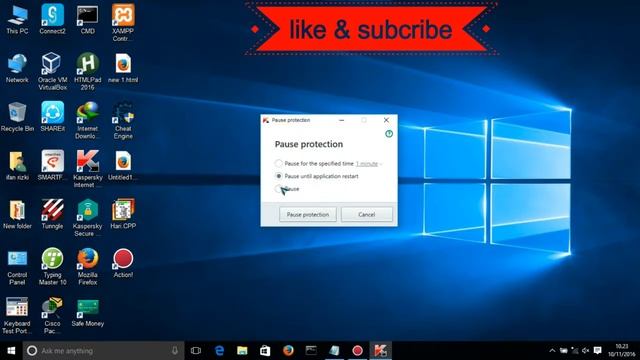Open Action Center notifications icon
Screen dimensions: 640x360
click(x=598, y=351)
